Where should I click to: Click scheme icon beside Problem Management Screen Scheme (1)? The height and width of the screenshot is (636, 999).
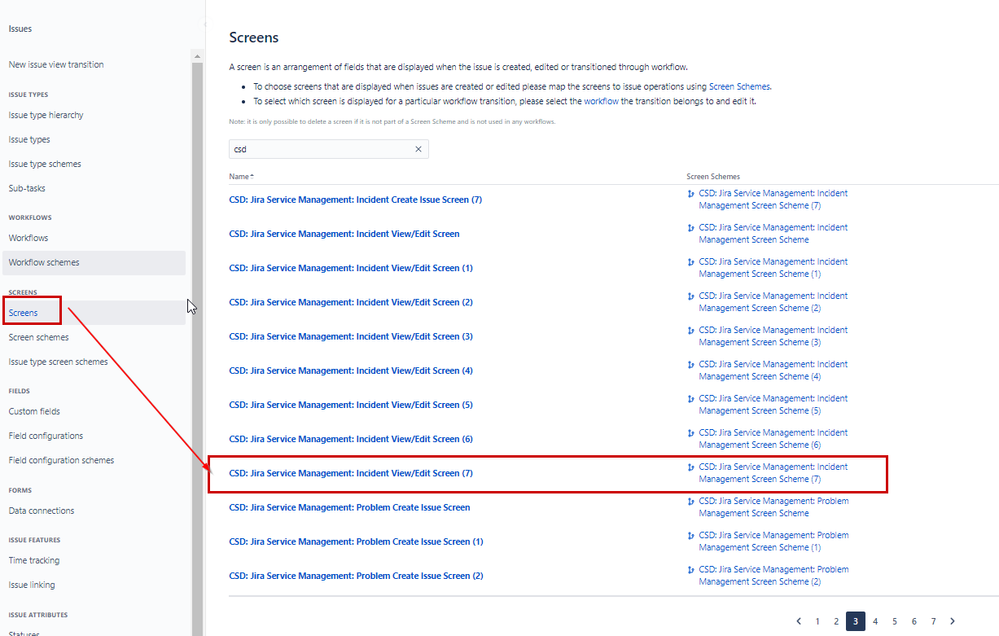pyautogui.click(x=691, y=535)
